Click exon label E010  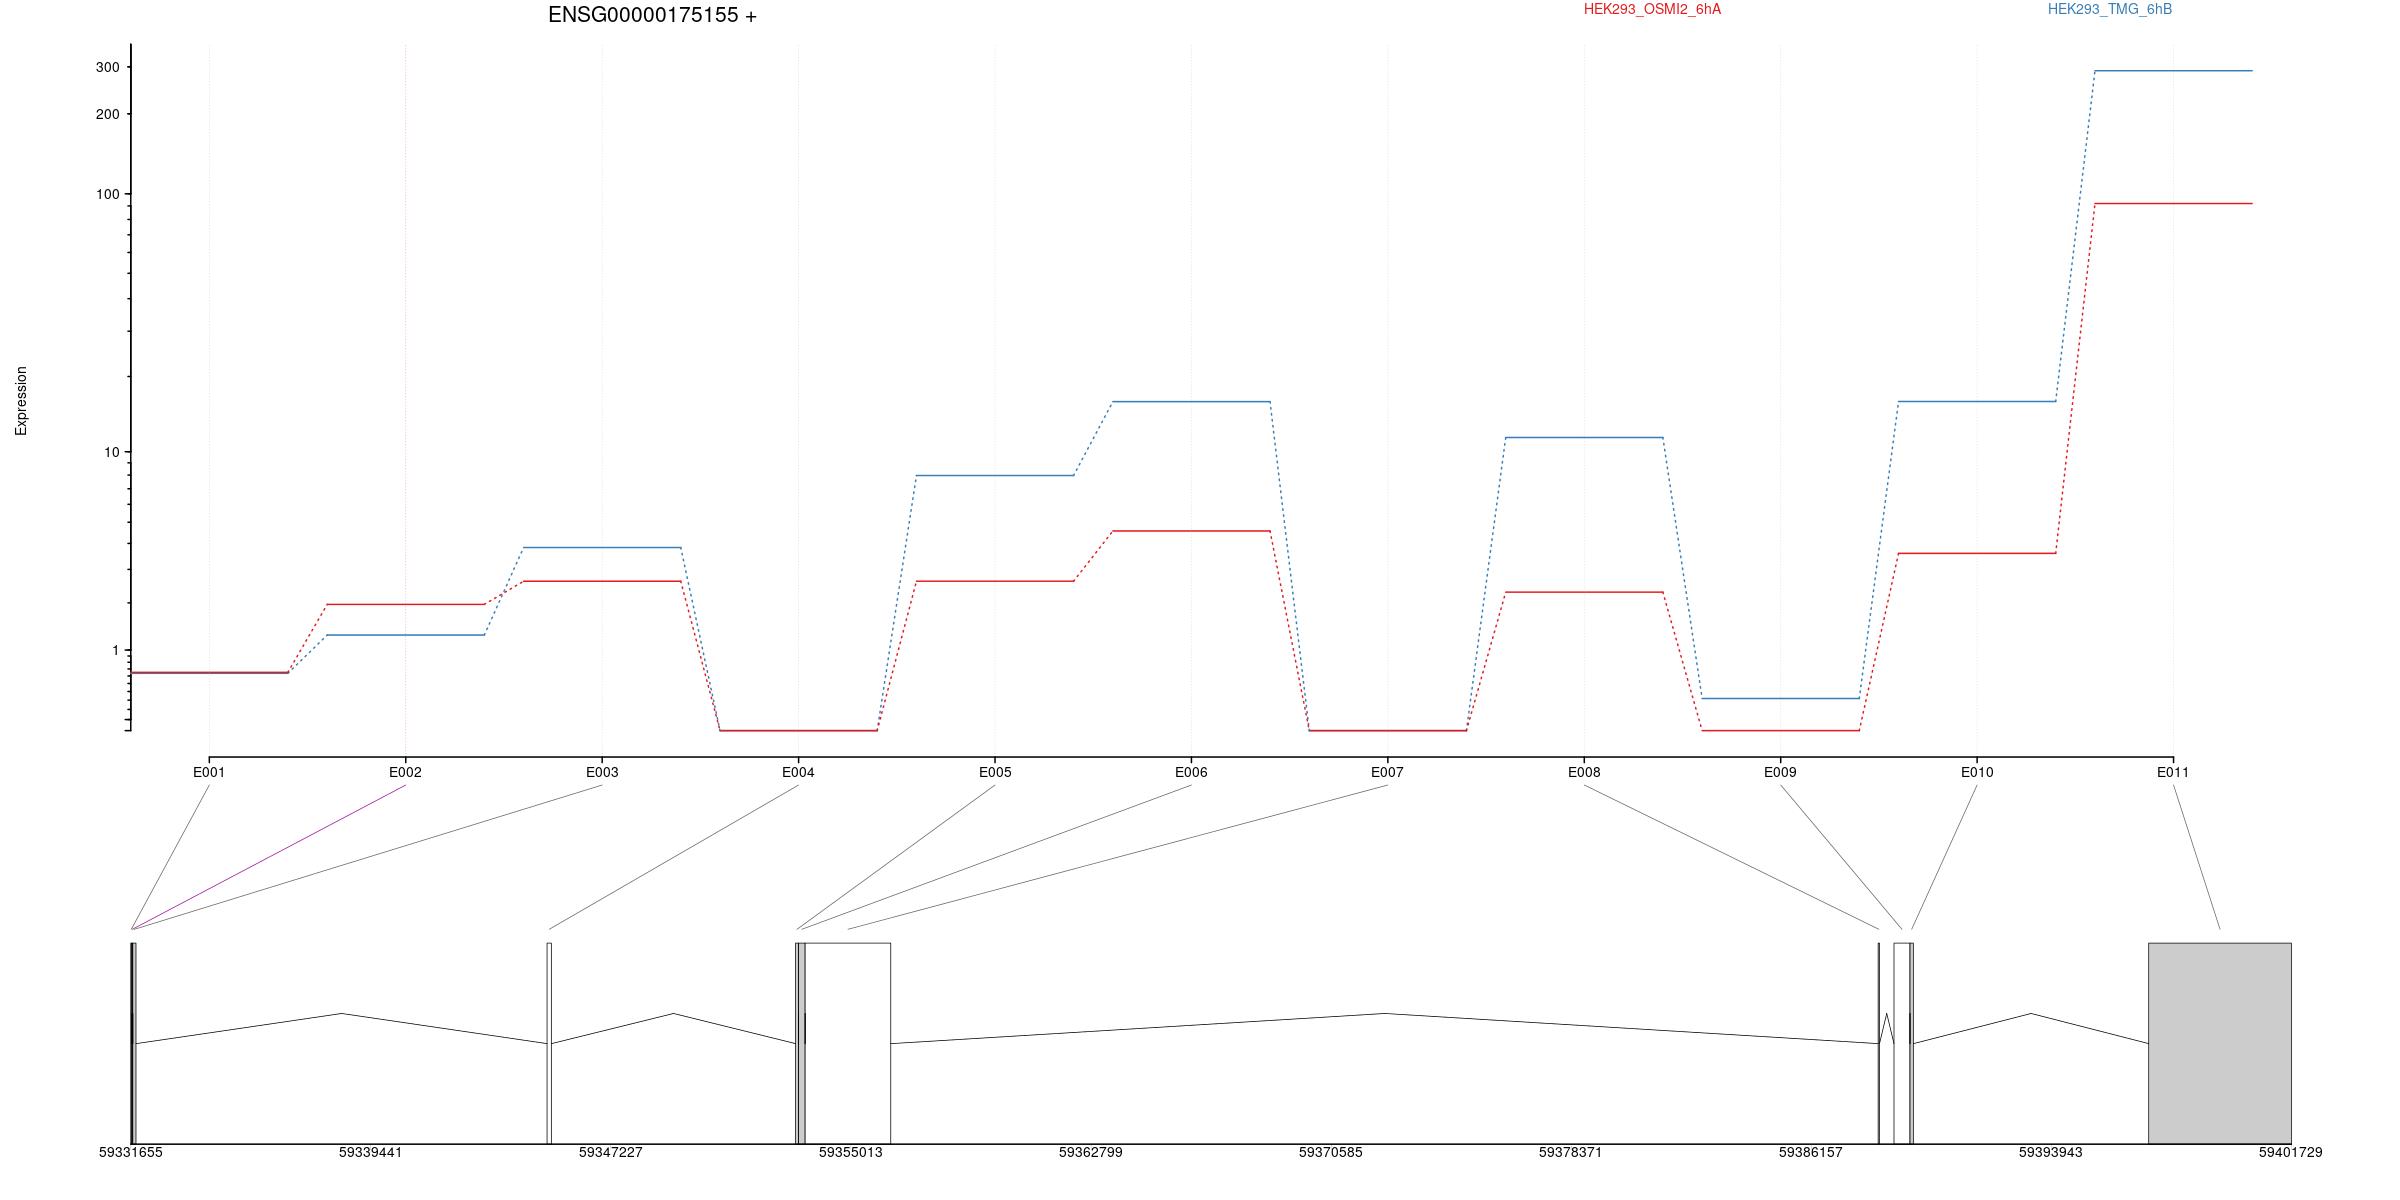(1977, 772)
